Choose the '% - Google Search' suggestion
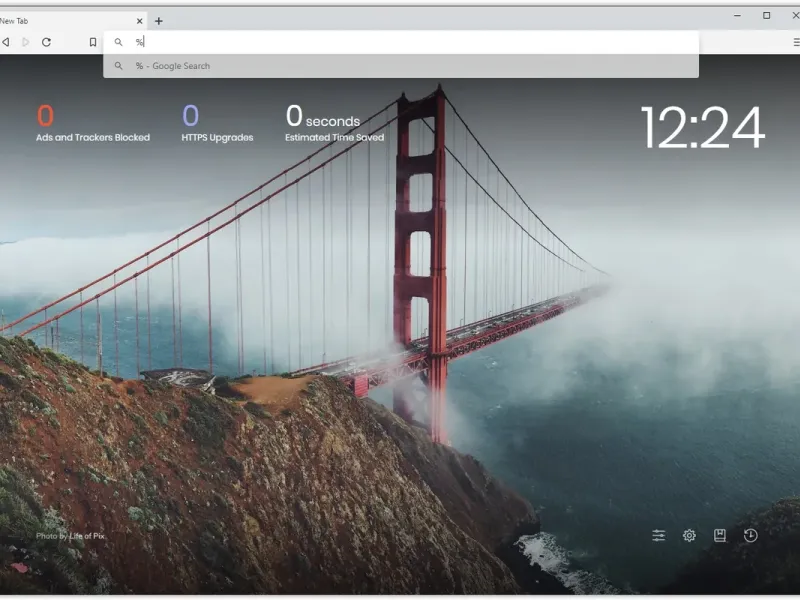800x600 pixels. pos(401,66)
